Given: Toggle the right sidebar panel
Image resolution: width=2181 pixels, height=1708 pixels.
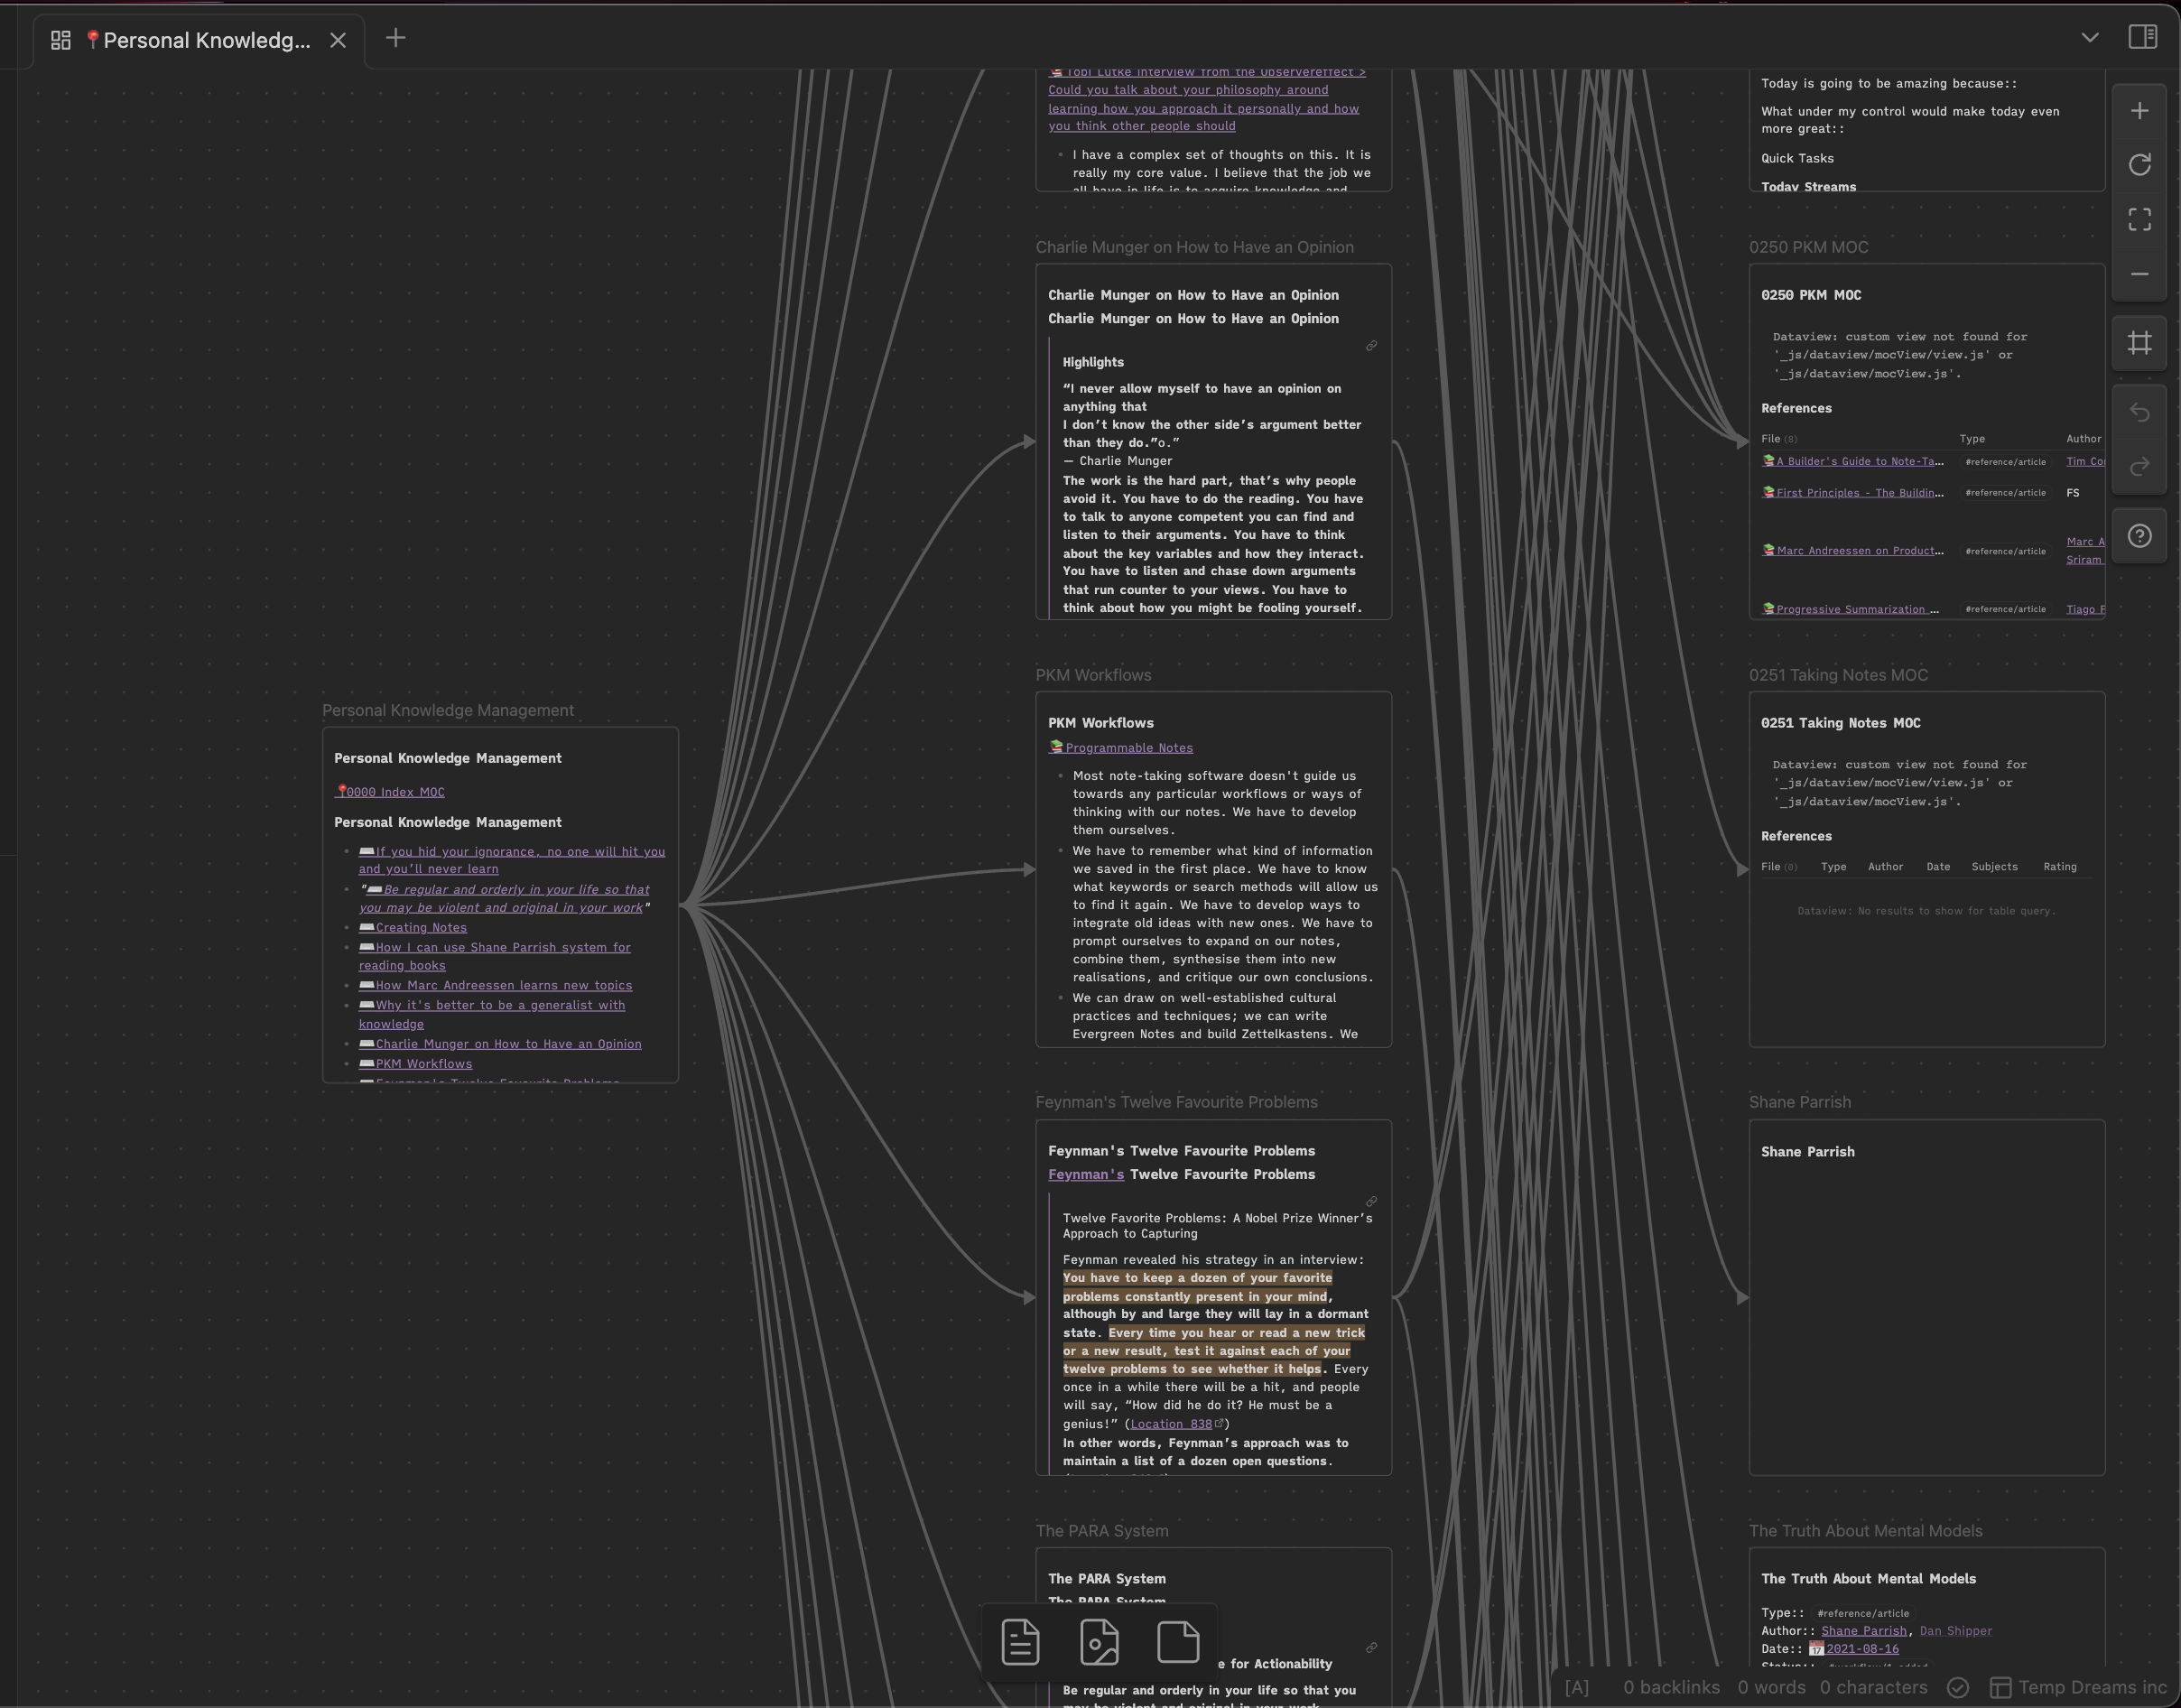Looking at the screenshot, I should 2142,37.
